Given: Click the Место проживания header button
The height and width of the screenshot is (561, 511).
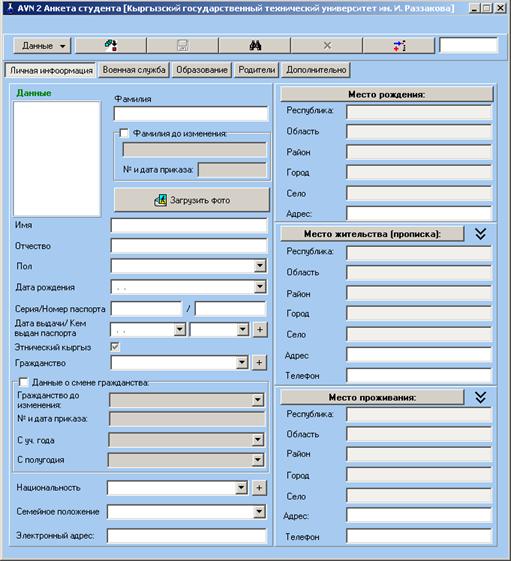Looking at the screenshot, I should [372, 397].
